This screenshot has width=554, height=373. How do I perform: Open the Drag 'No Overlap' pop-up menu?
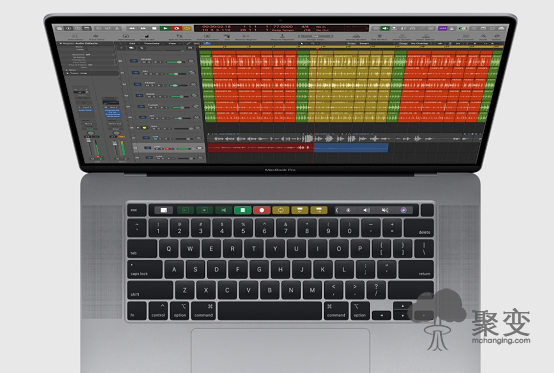(x=419, y=43)
